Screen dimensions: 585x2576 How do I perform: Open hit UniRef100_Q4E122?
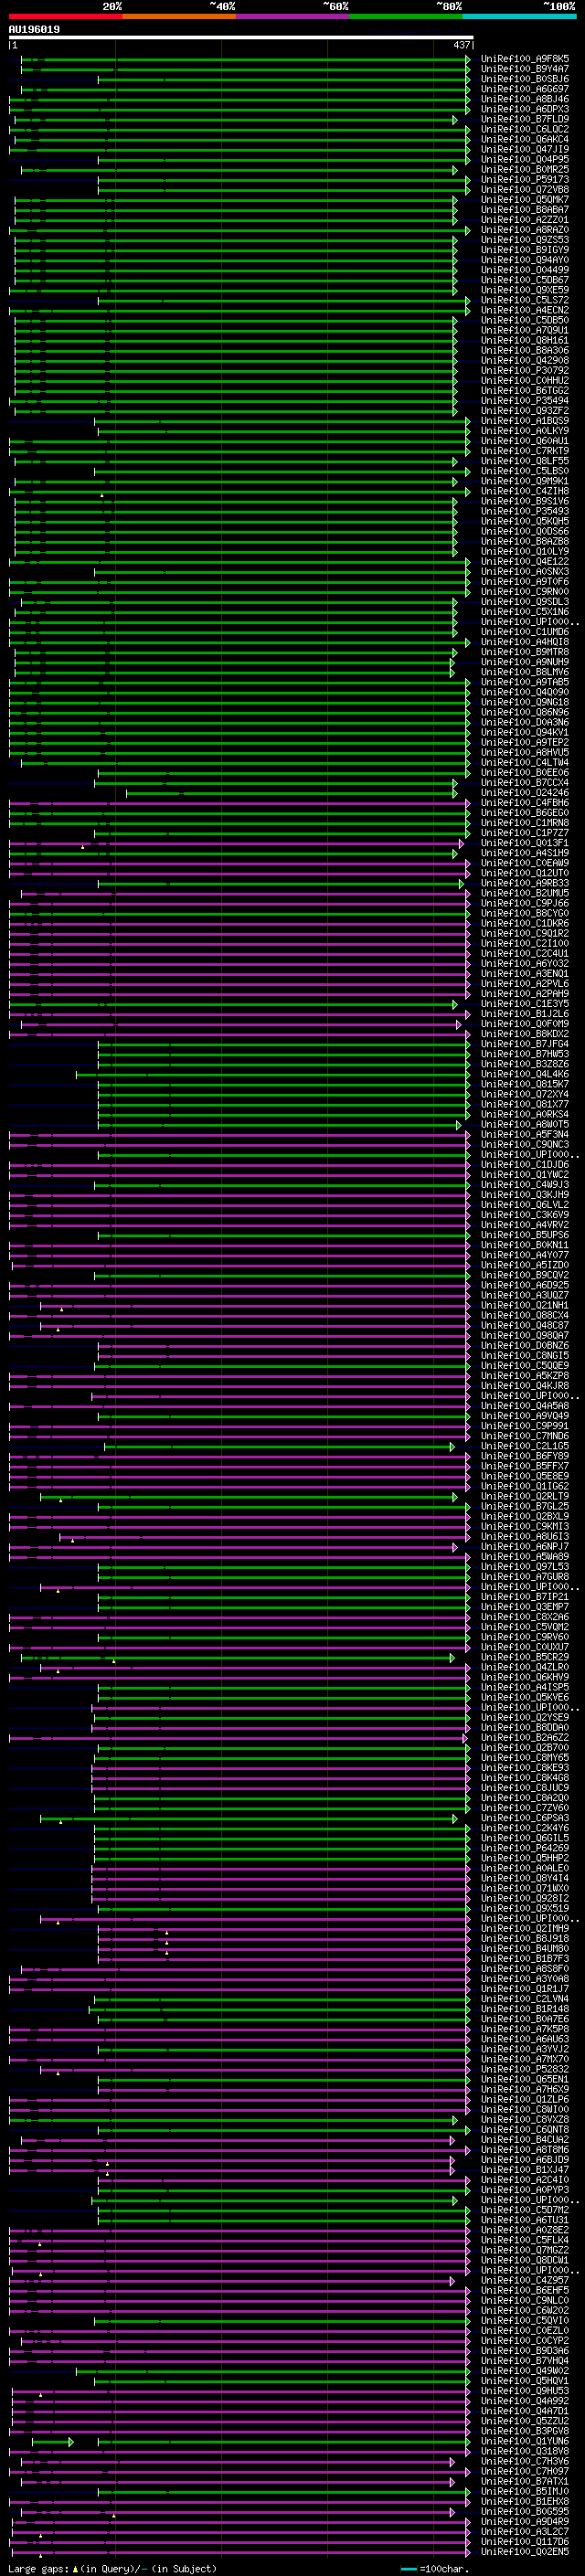(525, 562)
